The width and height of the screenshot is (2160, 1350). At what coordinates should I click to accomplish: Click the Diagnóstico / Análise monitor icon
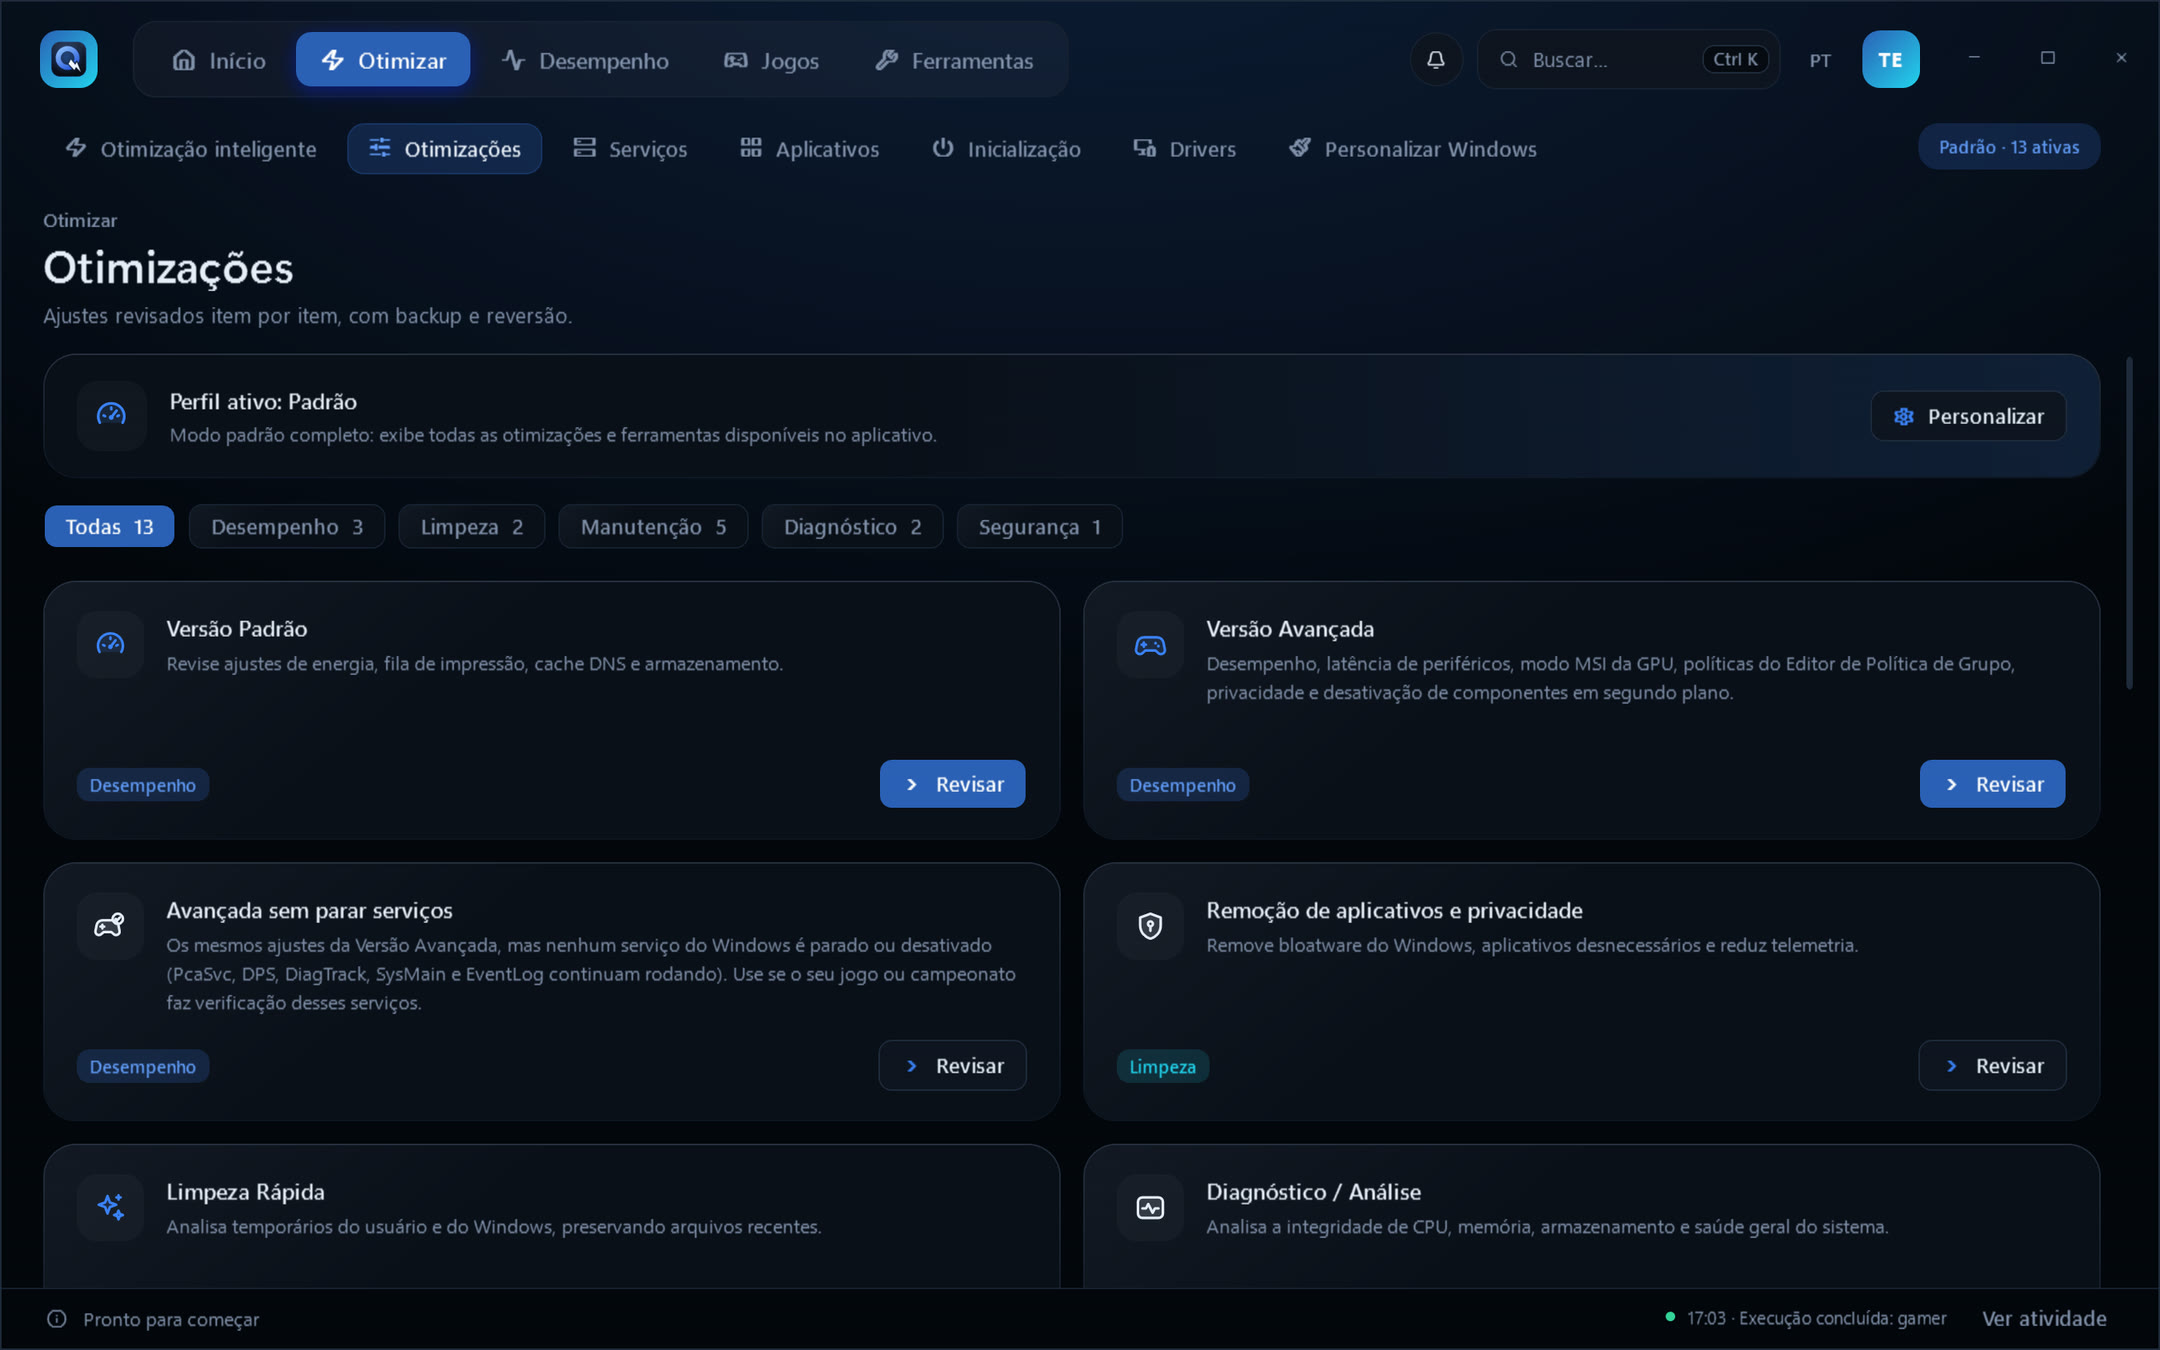click(1150, 1207)
